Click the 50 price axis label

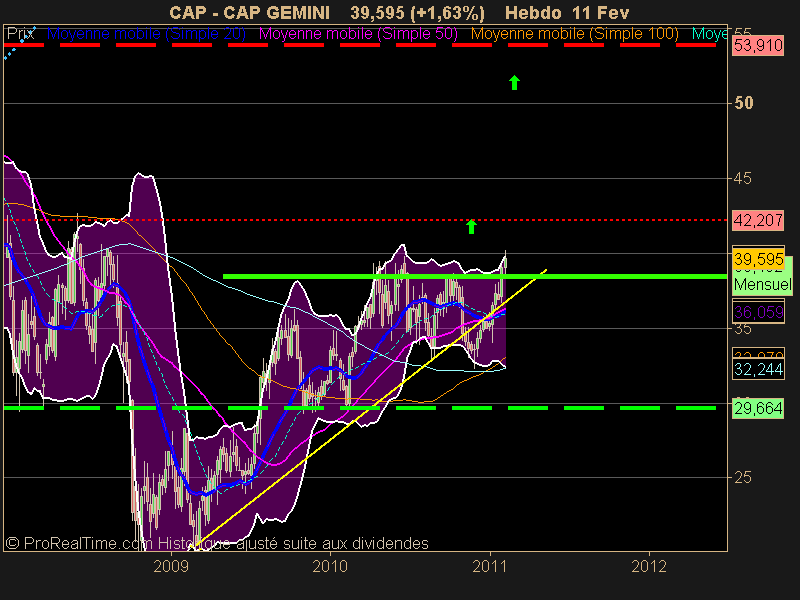[x=743, y=103]
